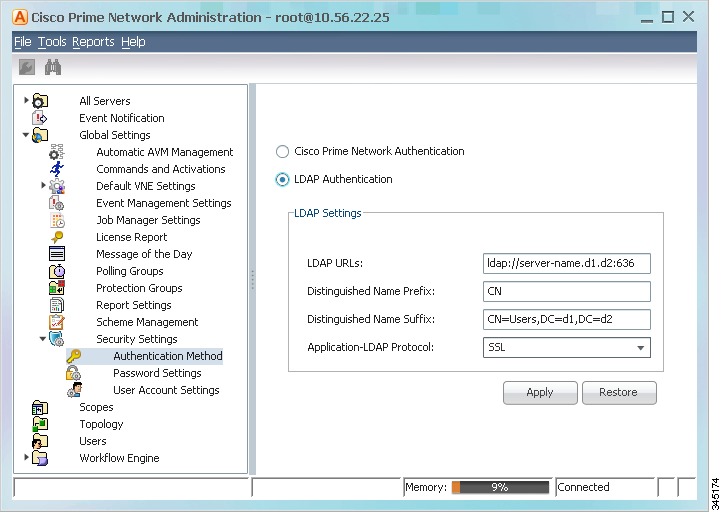Image resolution: width=721 pixels, height=512 pixels.
Task: Click the Distinguished Name Prefix field
Action: [x=566, y=292]
